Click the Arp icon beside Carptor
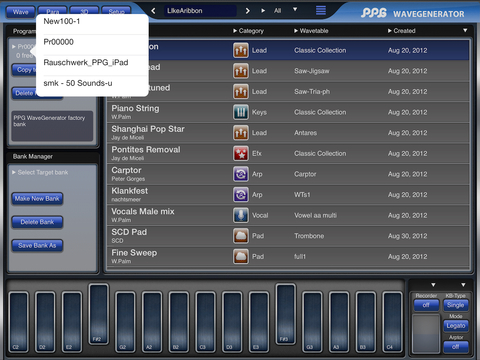The width and height of the screenshot is (480, 360). click(x=241, y=174)
